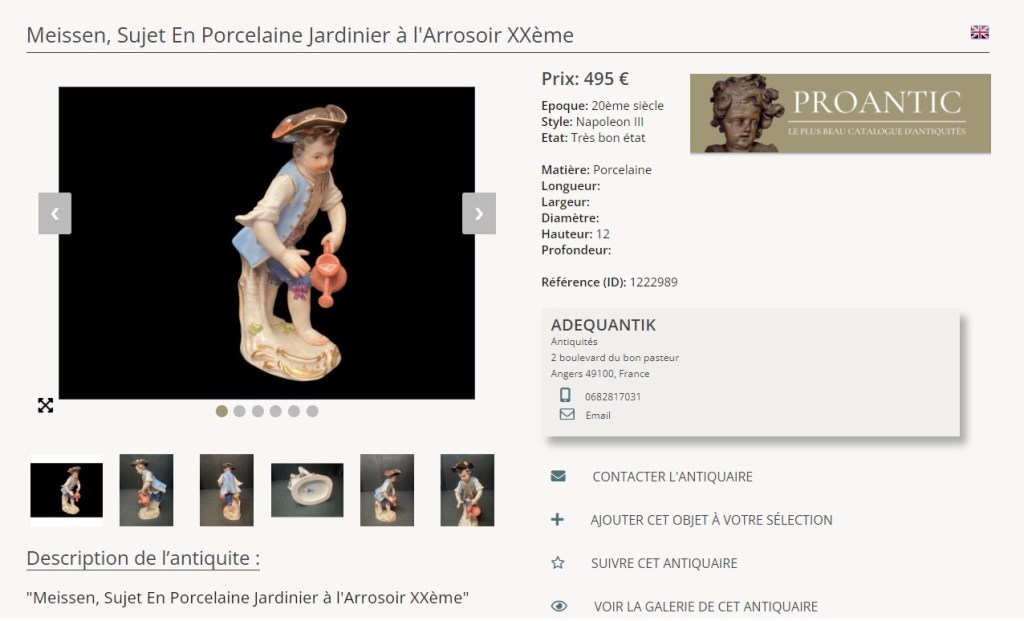Click the email envelope icon in dealer card
This screenshot has width=1024, height=621.
point(566,415)
